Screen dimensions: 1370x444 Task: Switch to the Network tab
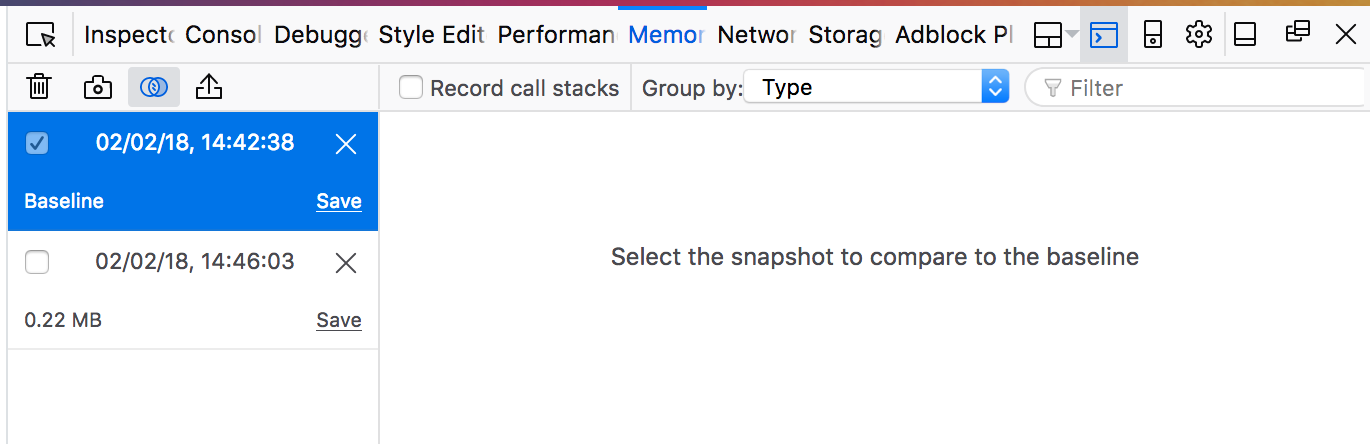(x=757, y=36)
